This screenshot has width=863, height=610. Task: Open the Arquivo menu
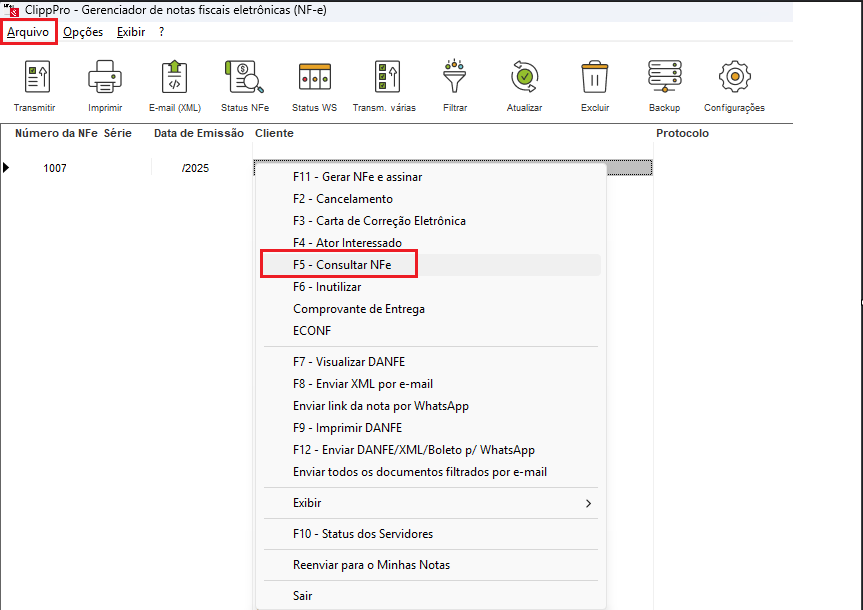pos(28,32)
